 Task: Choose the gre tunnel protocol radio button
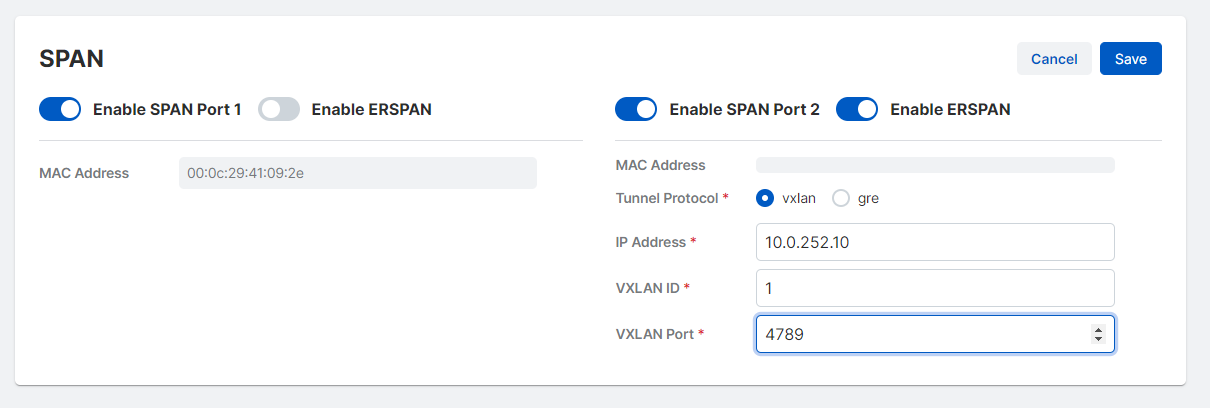click(x=841, y=198)
